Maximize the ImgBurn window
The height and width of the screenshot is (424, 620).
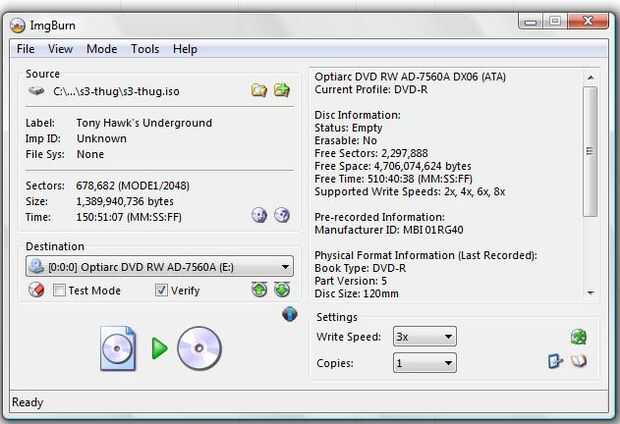point(555,21)
